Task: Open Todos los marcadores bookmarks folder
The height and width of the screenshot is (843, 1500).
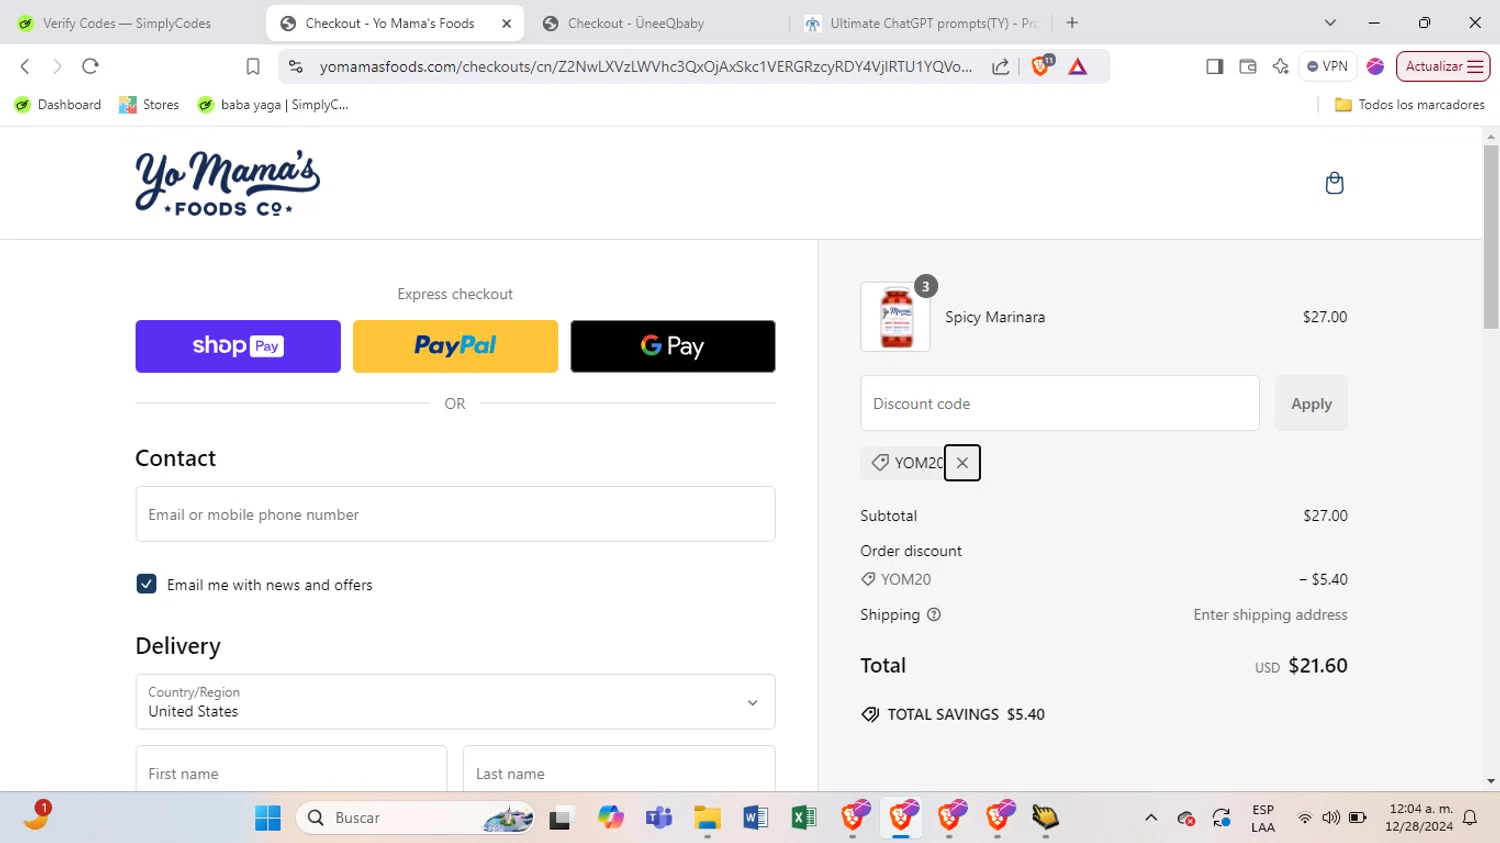Action: pos(1409,105)
